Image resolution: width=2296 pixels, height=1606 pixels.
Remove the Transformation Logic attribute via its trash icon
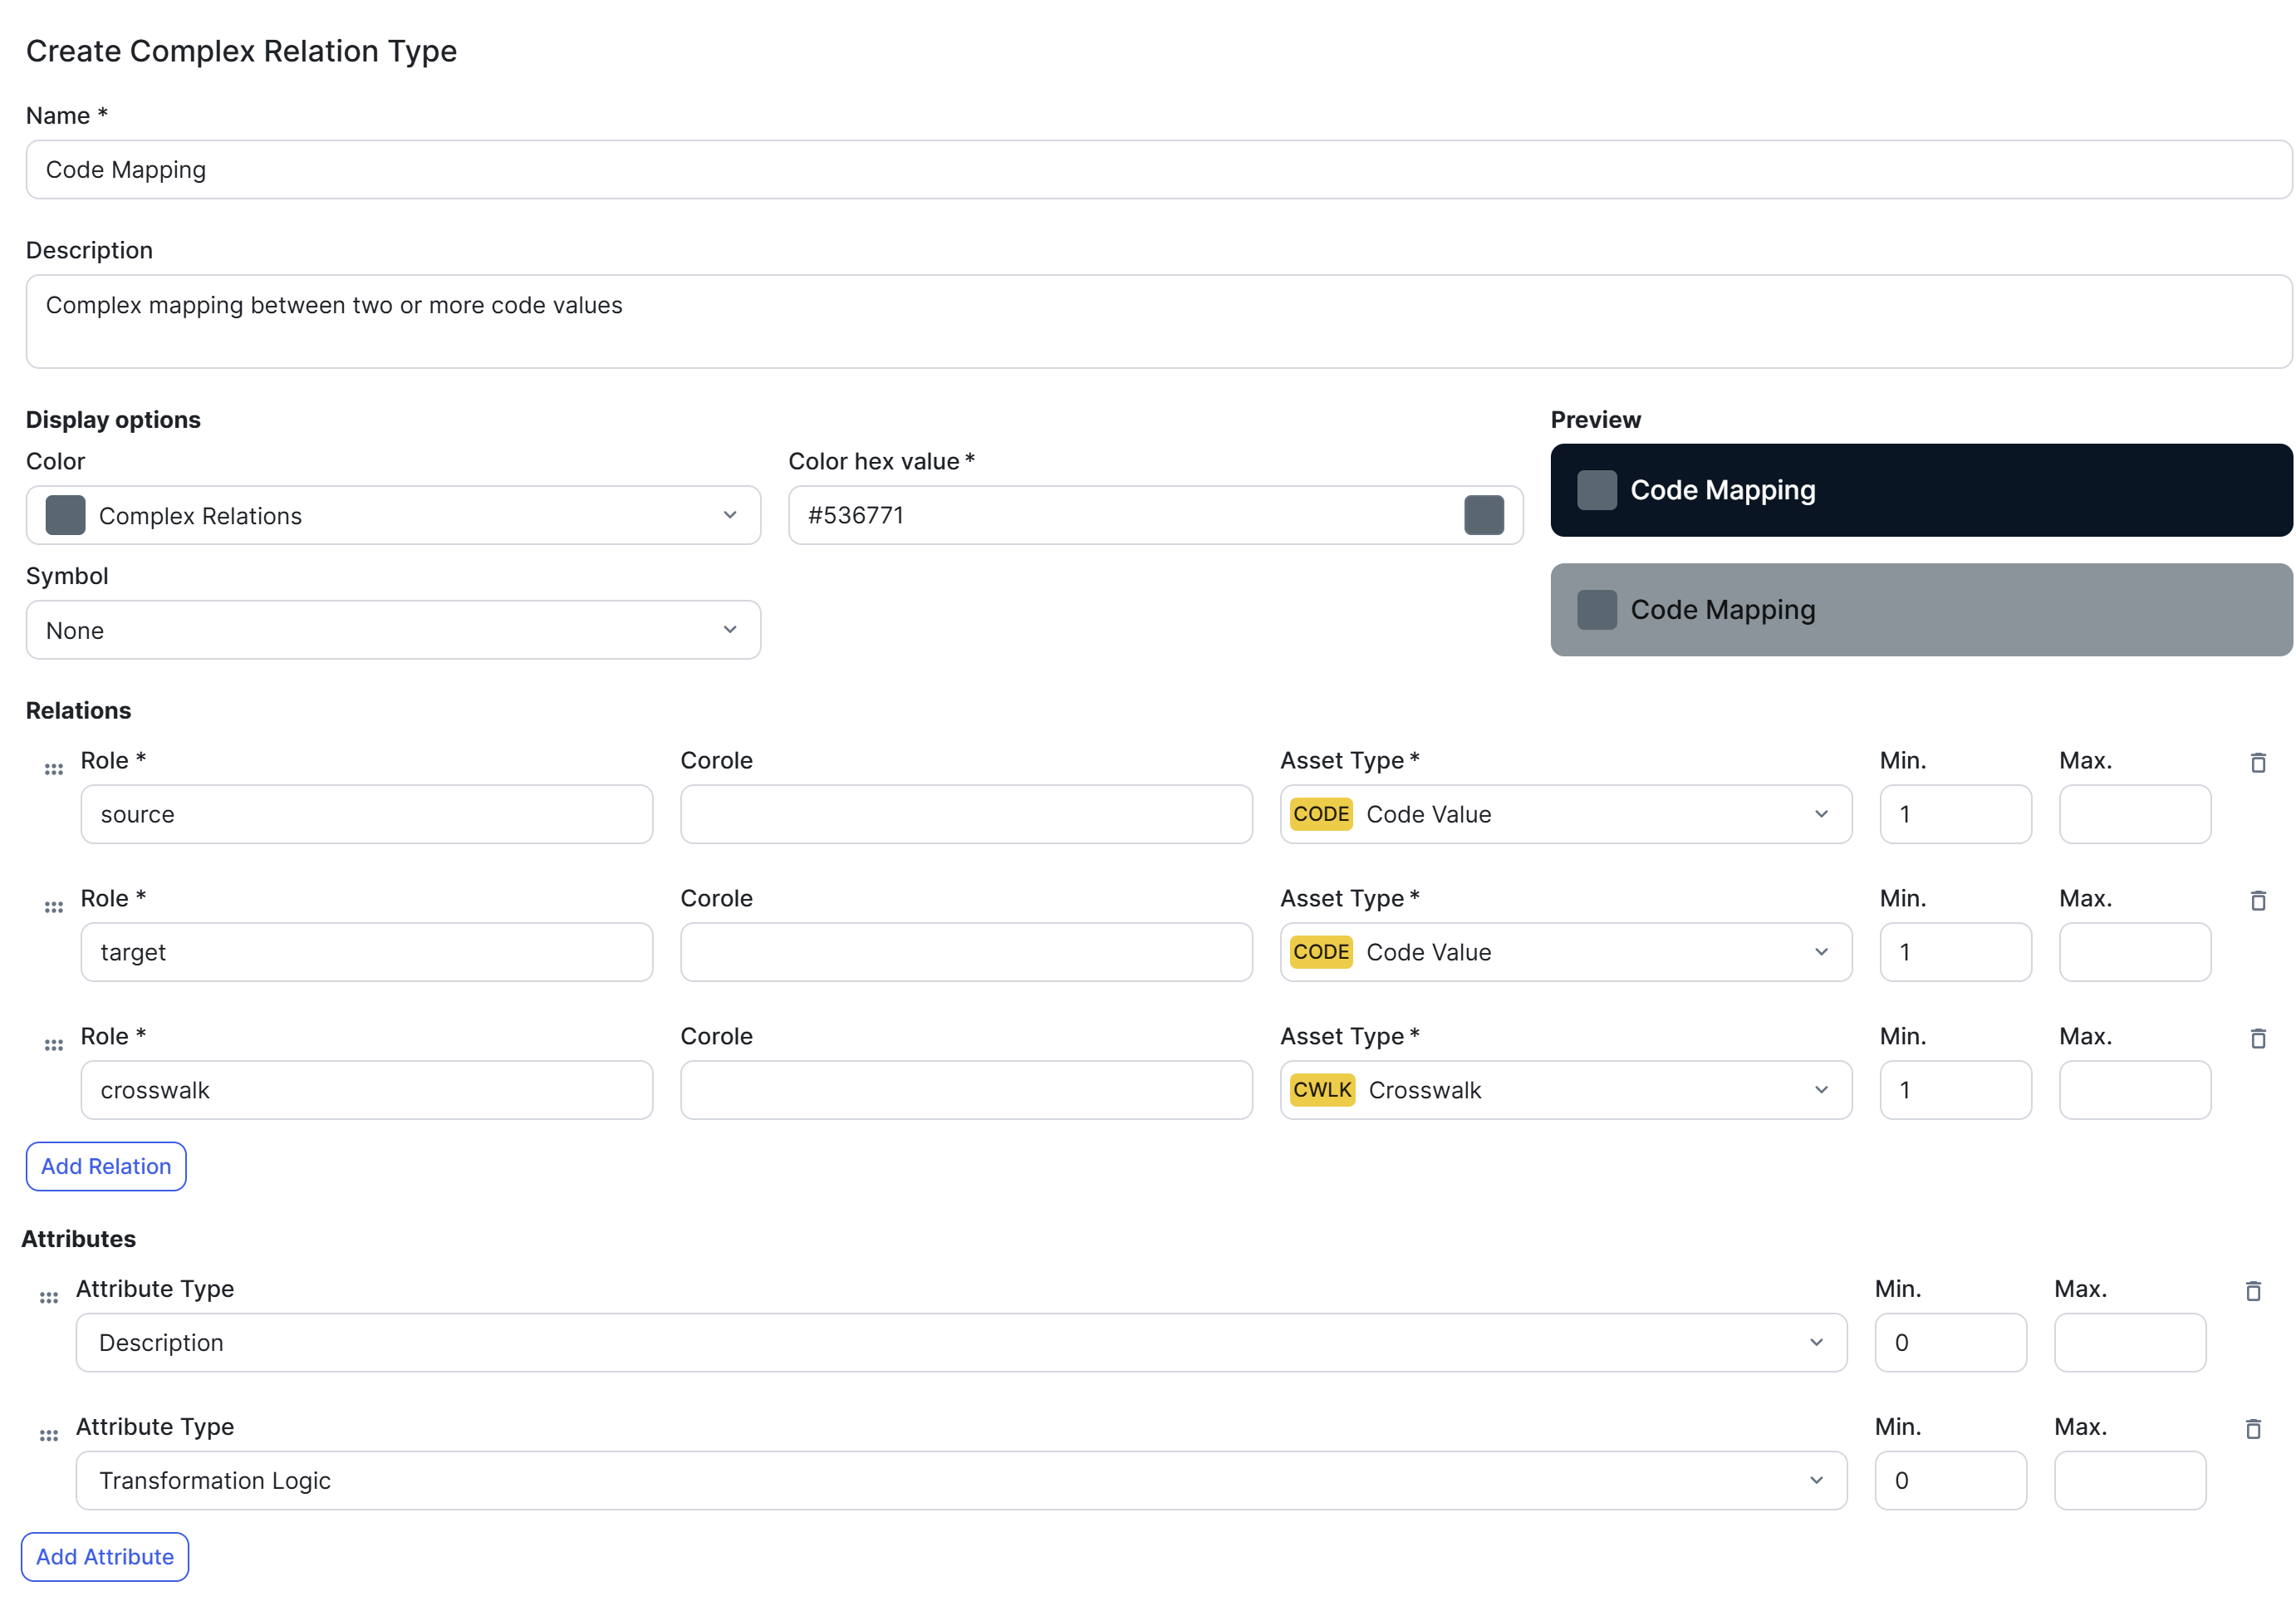click(x=2252, y=1429)
